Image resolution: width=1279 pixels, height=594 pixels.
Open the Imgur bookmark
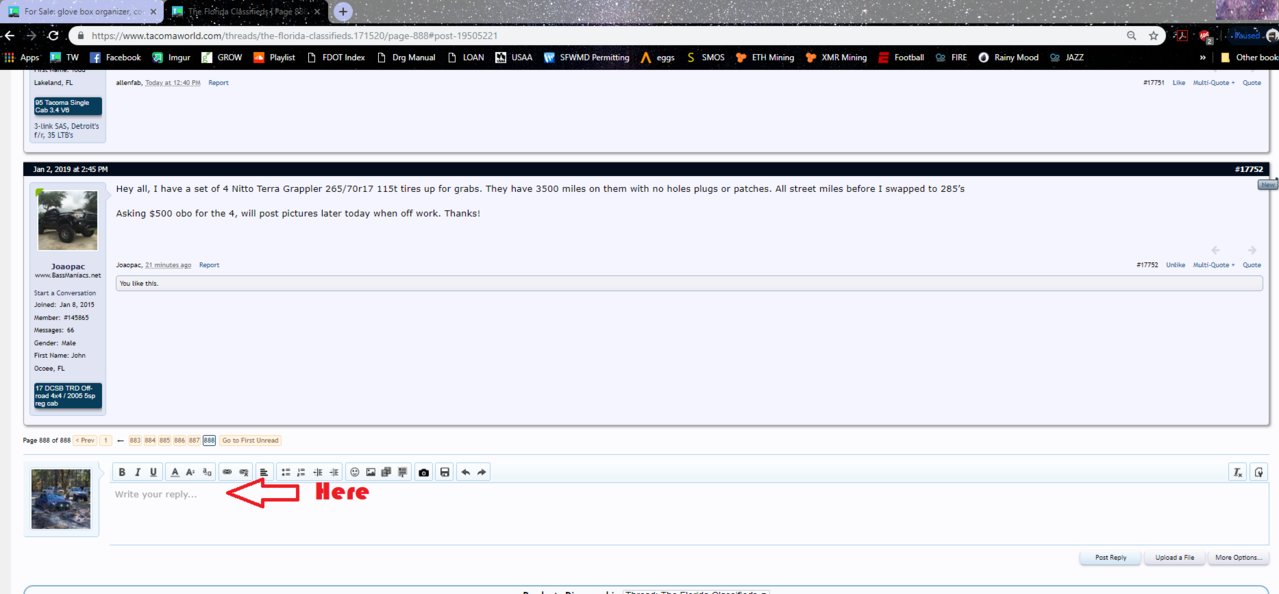171,58
